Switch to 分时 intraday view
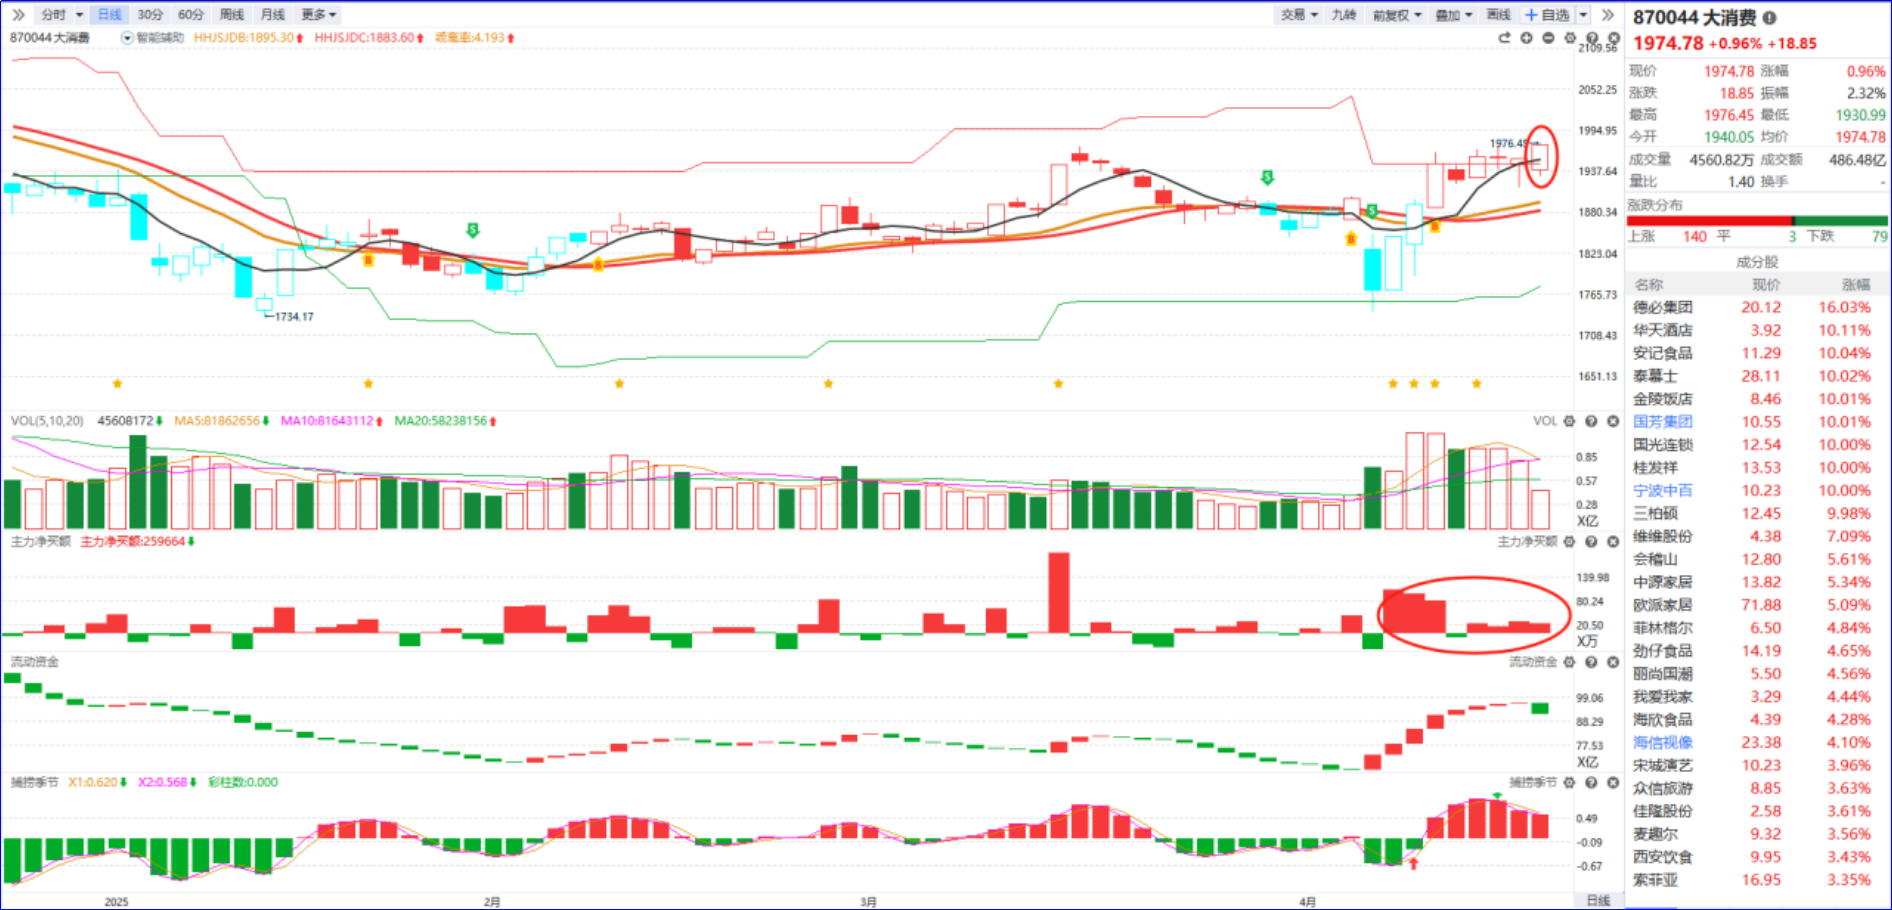The image size is (1892, 910). [x=53, y=15]
